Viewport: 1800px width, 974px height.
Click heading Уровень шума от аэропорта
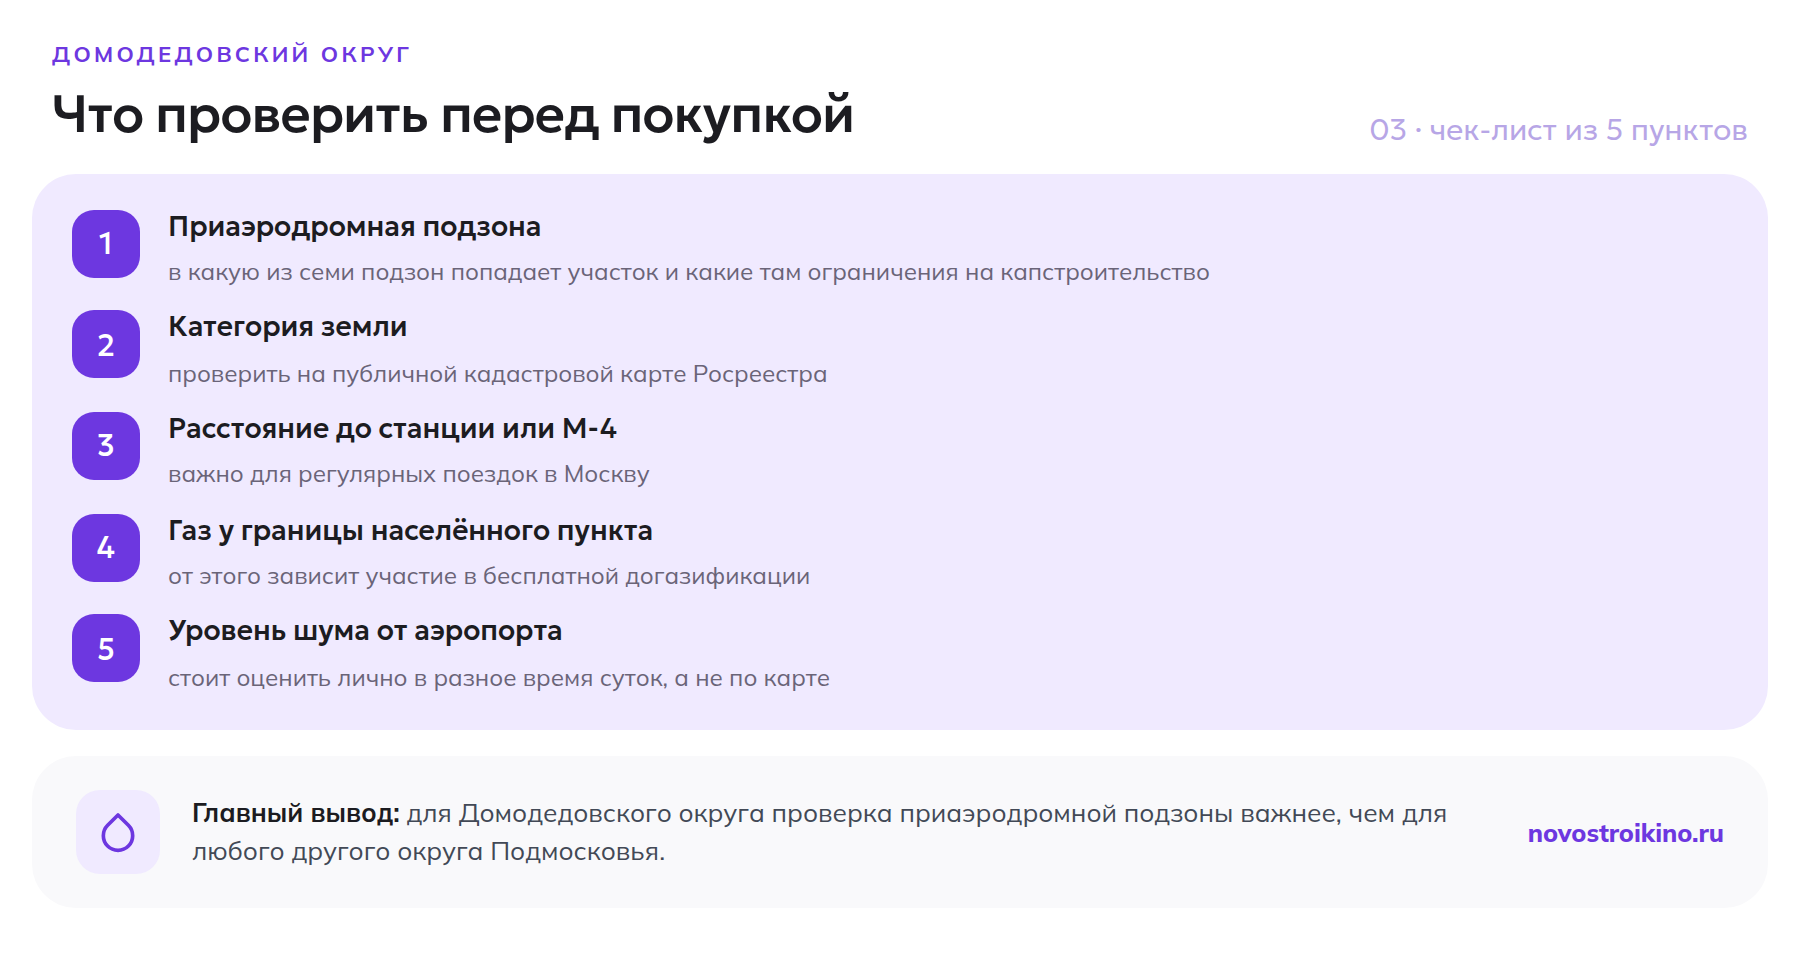[365, 631]
